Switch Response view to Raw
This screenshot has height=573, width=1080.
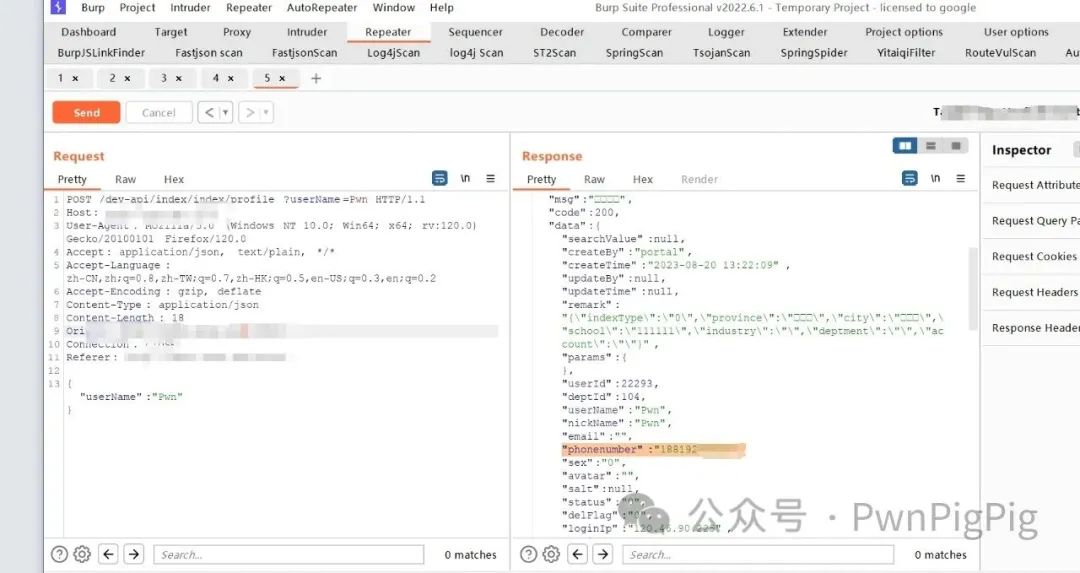click(x=594, y=179)
